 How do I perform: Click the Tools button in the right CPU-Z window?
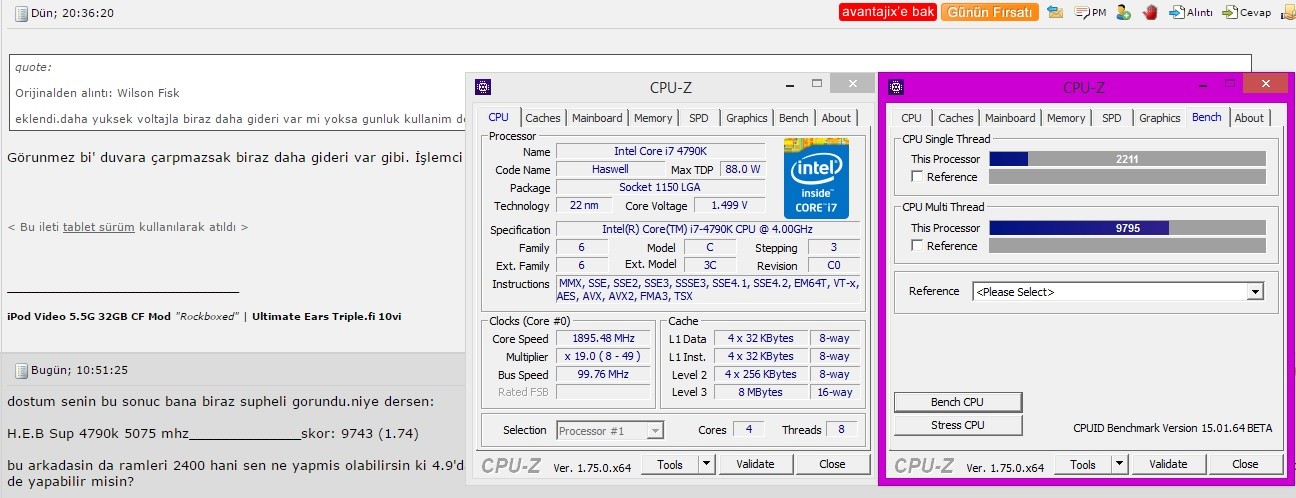1083,464
